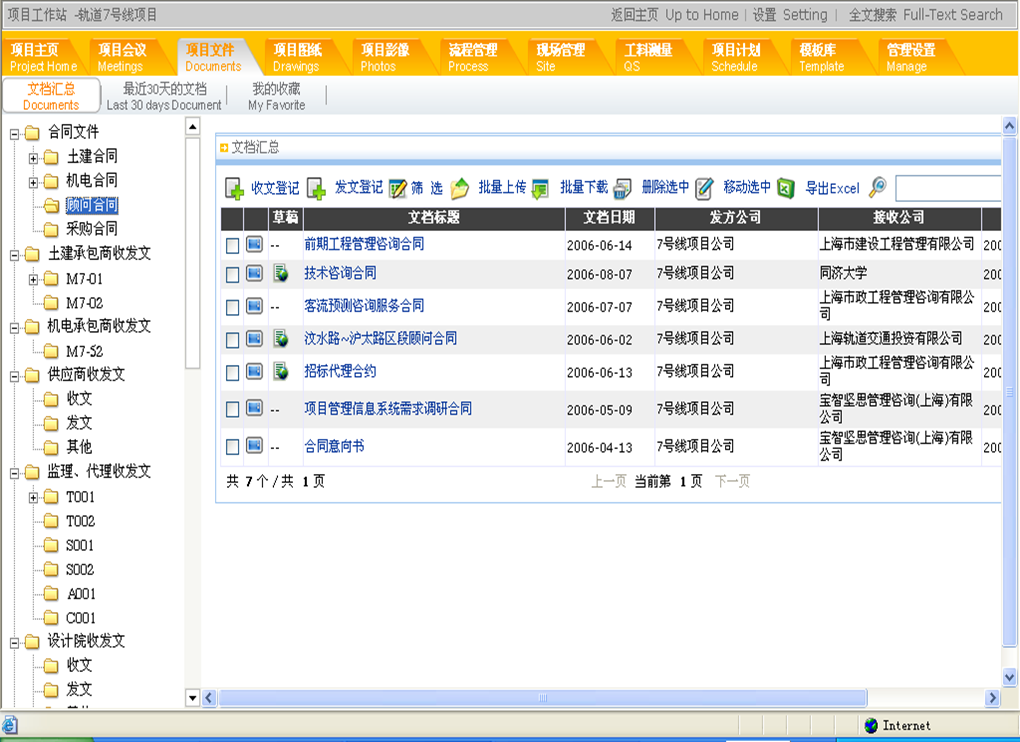Open document link 合同意向书
1020x742 pixels.
(x=334, y=446)
